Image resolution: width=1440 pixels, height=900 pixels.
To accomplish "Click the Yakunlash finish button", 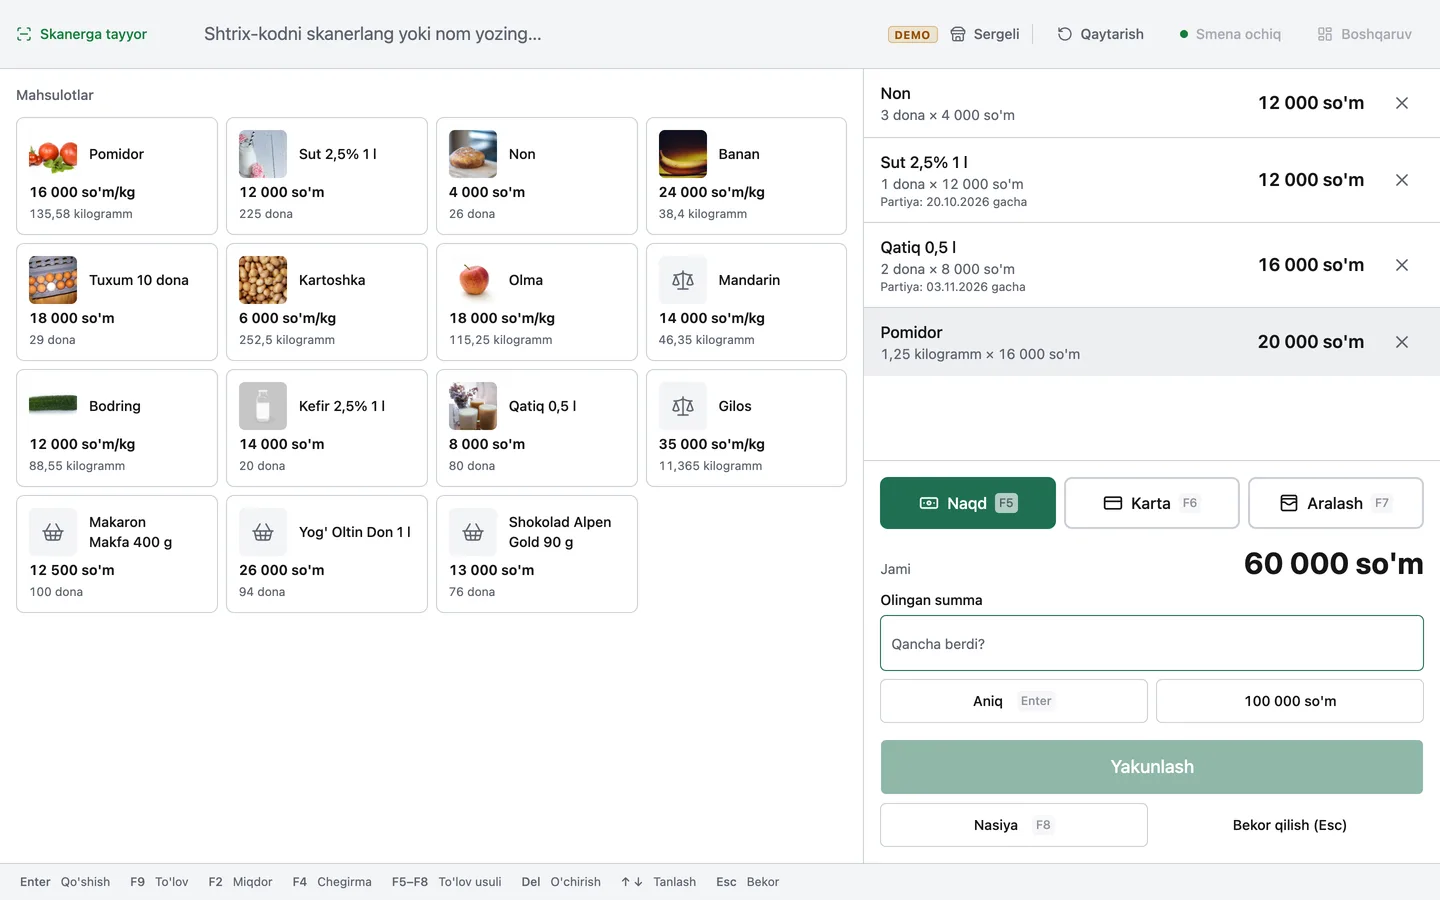I will (1152, 767).
